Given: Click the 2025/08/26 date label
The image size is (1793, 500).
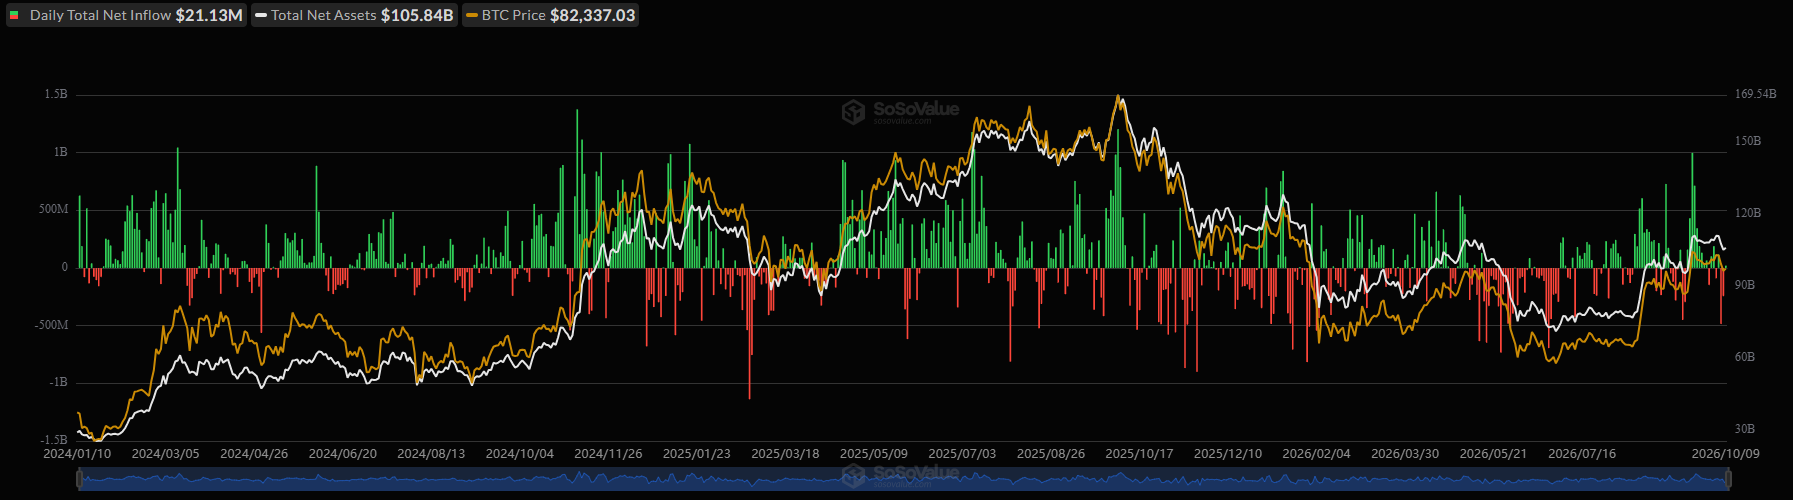Looking at the screenshot, I should coord(1051,454).
